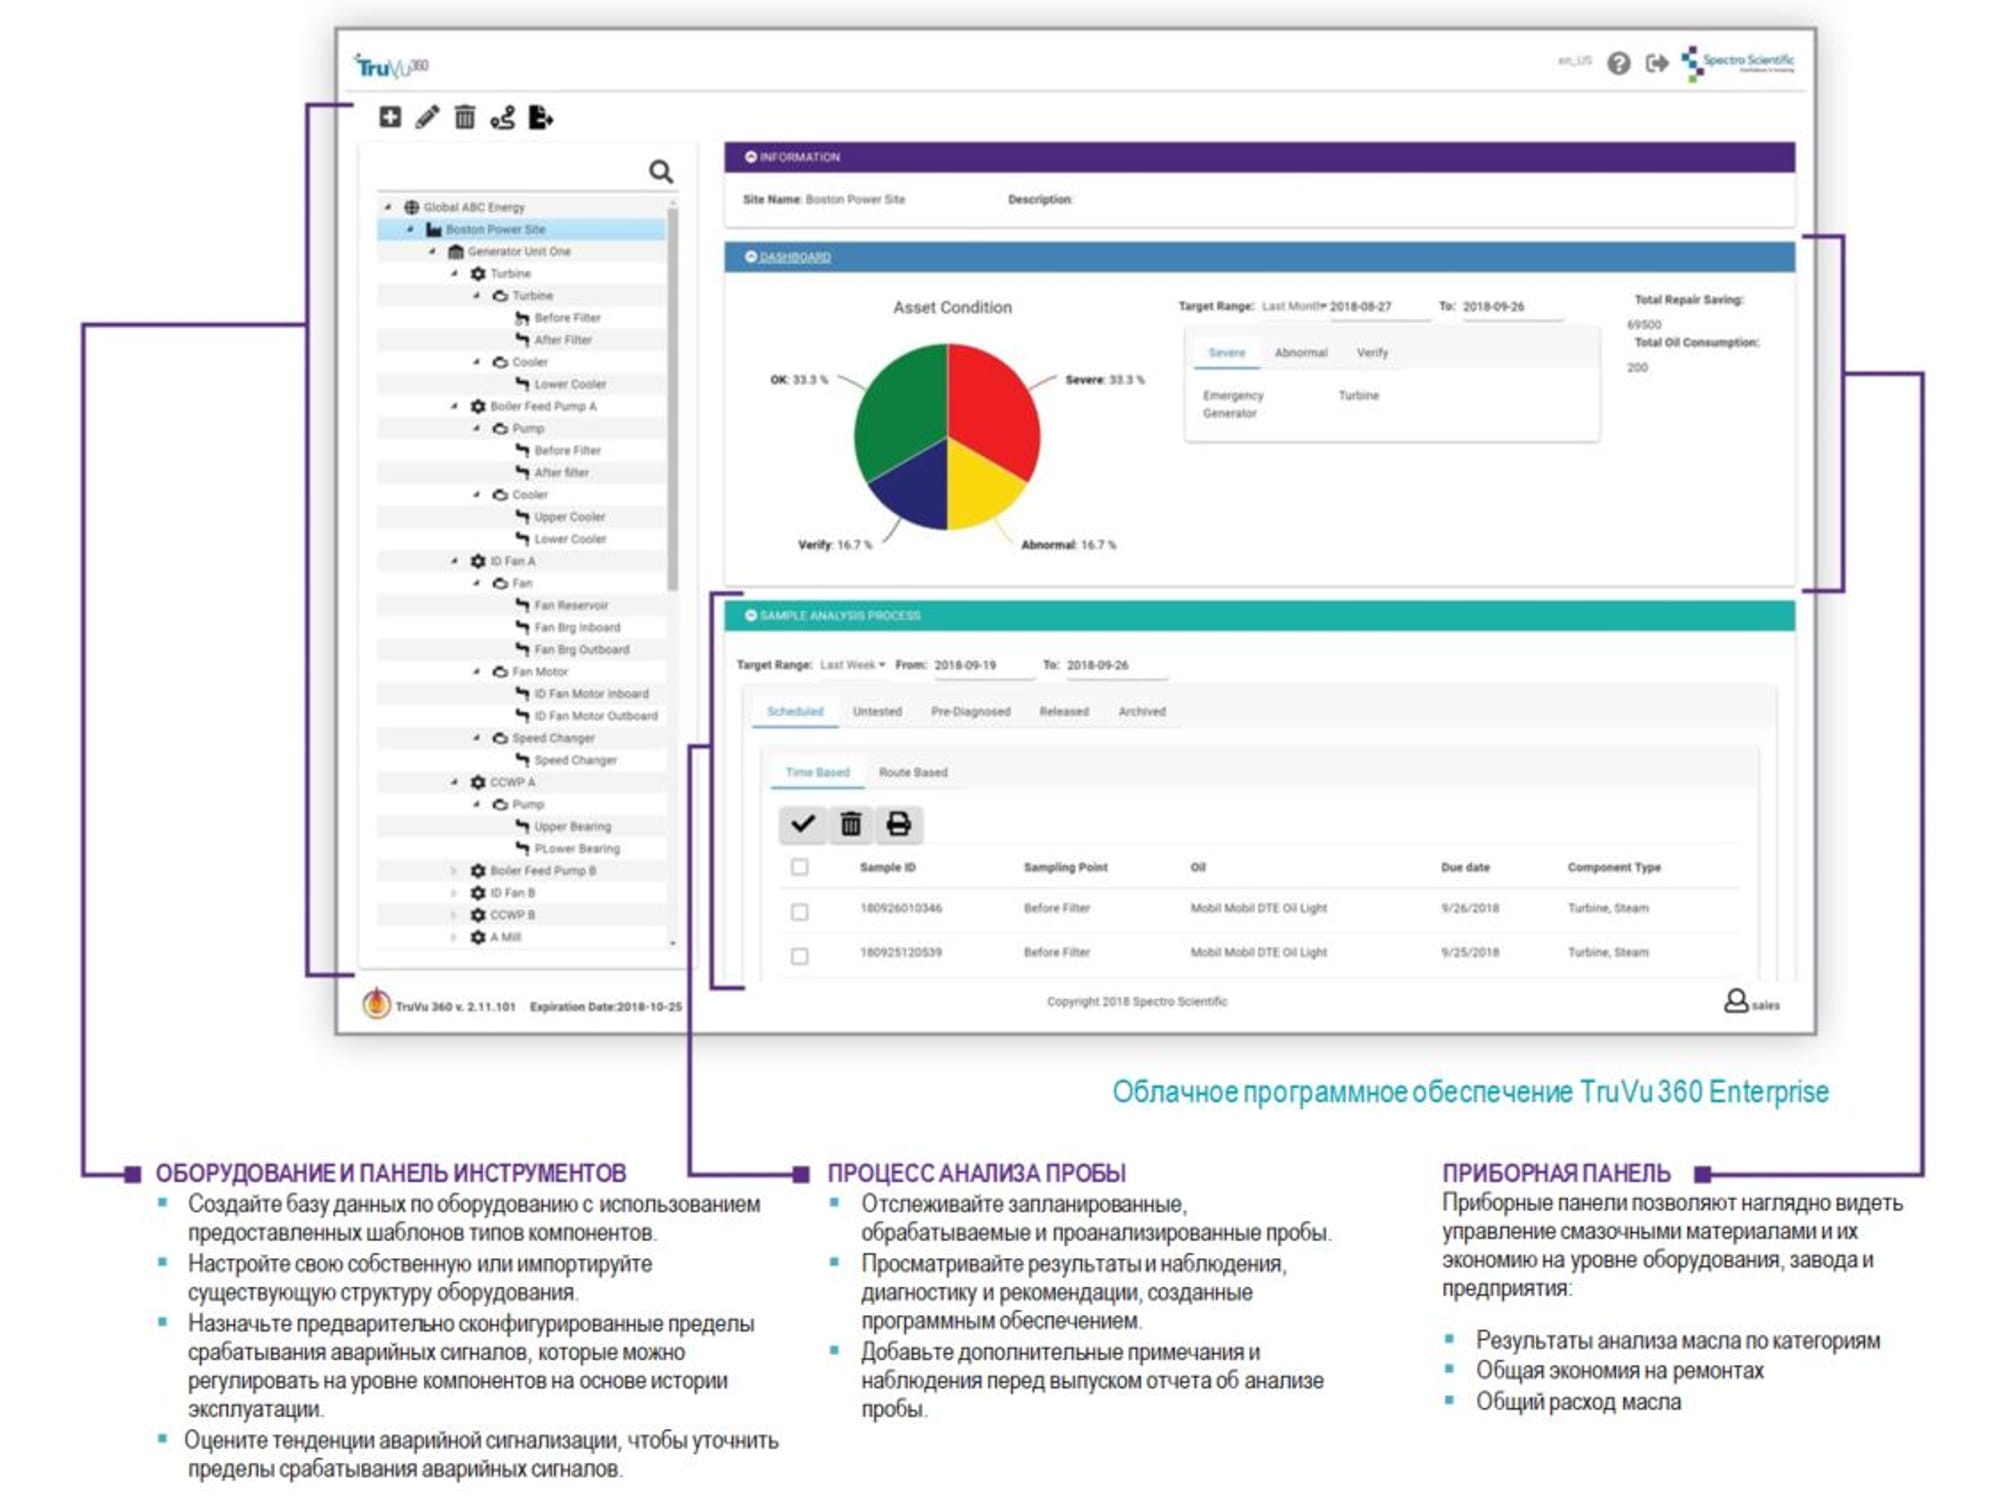
Task: Click the export file icon in asset toolbar
Action: 540,118
